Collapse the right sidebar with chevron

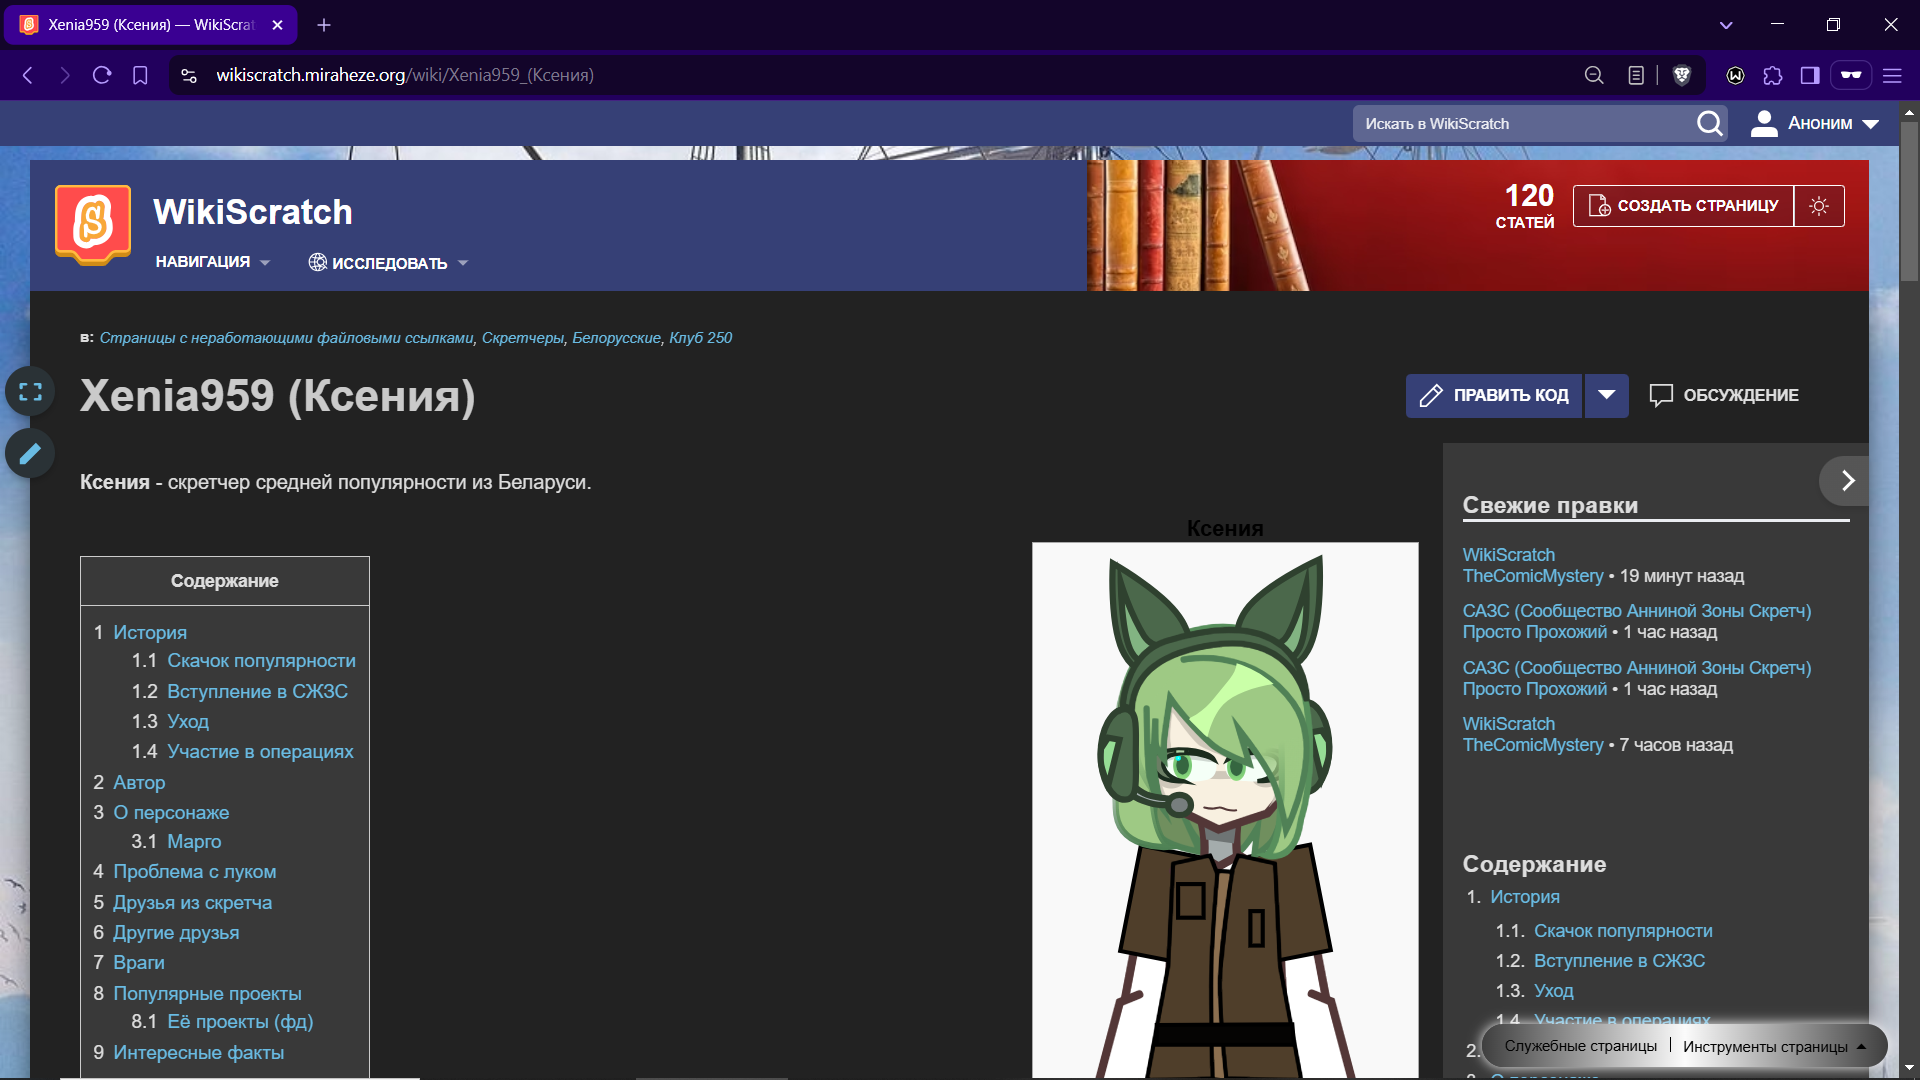(x=1847, y=481)
